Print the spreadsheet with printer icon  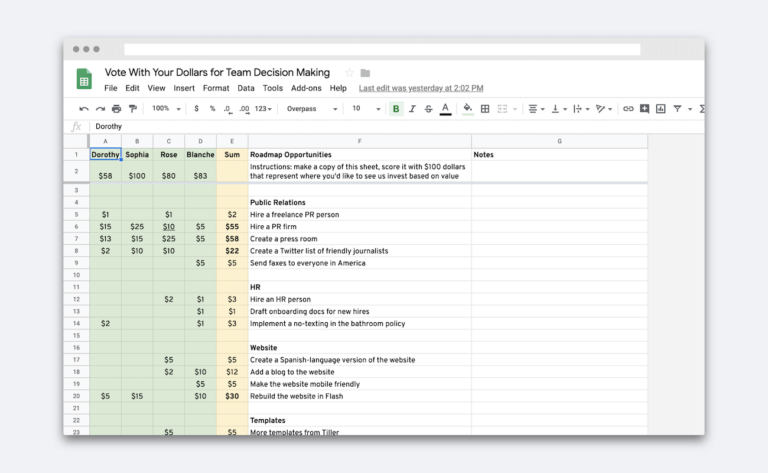coord(116,109)
